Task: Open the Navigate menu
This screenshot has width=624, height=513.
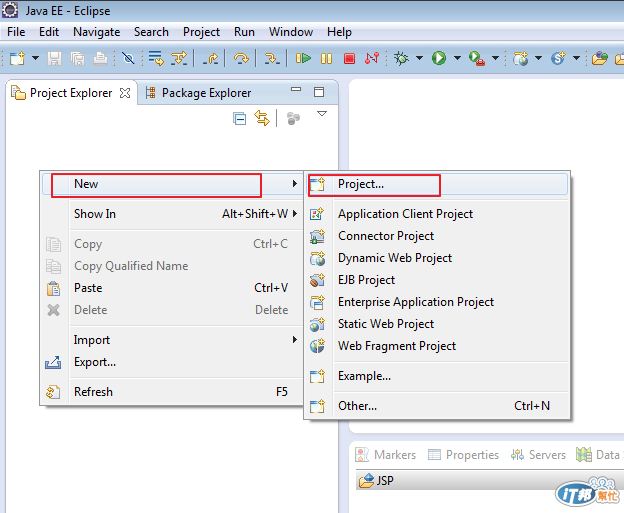Action: coord(97,32)
